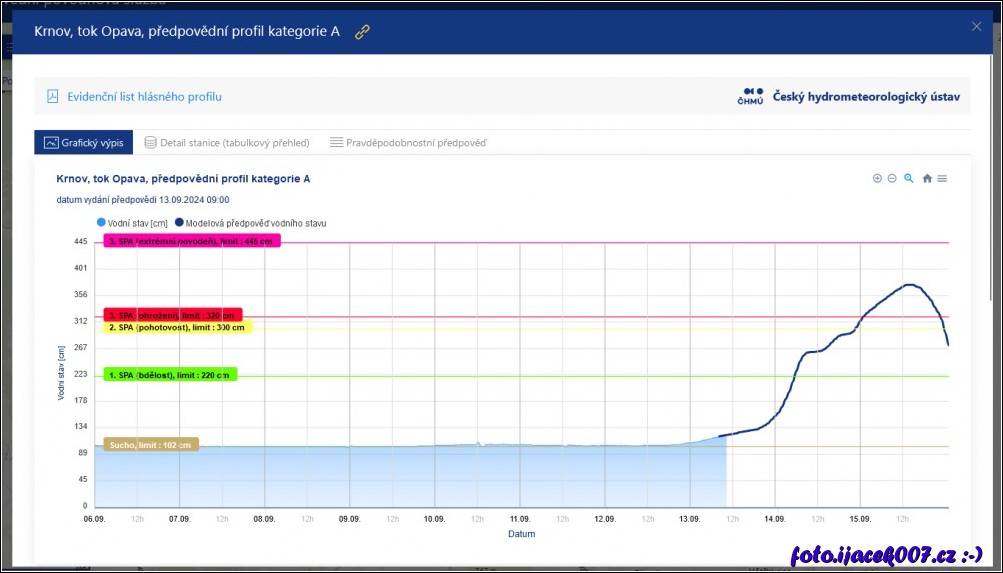This screenshot has width=1003, height=573.
Task: Open the chart hamburger export menu
Action: click(x=942, y=178)
